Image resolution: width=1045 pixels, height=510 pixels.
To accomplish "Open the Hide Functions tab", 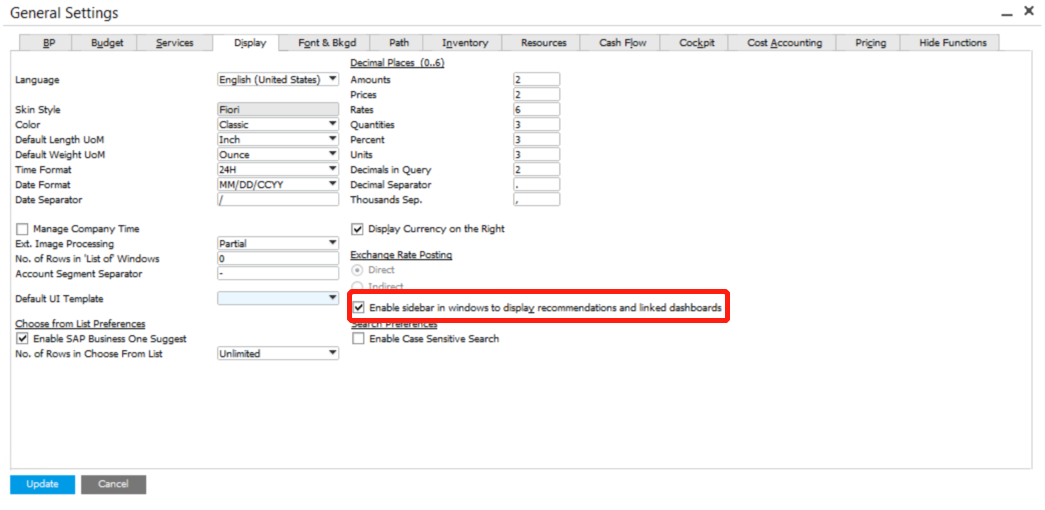I will tap(952, 43).
